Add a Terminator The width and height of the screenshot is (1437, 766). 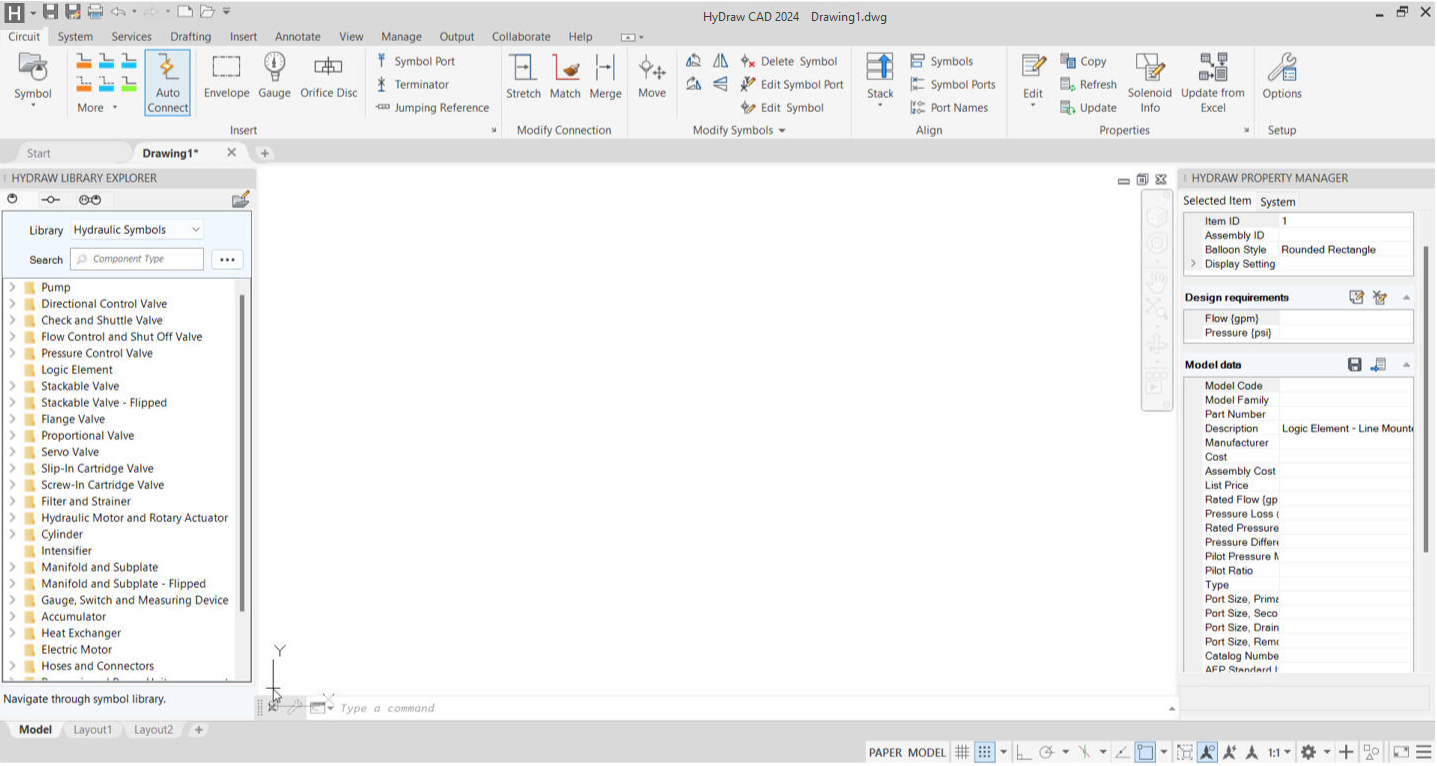tap(412, 85)
